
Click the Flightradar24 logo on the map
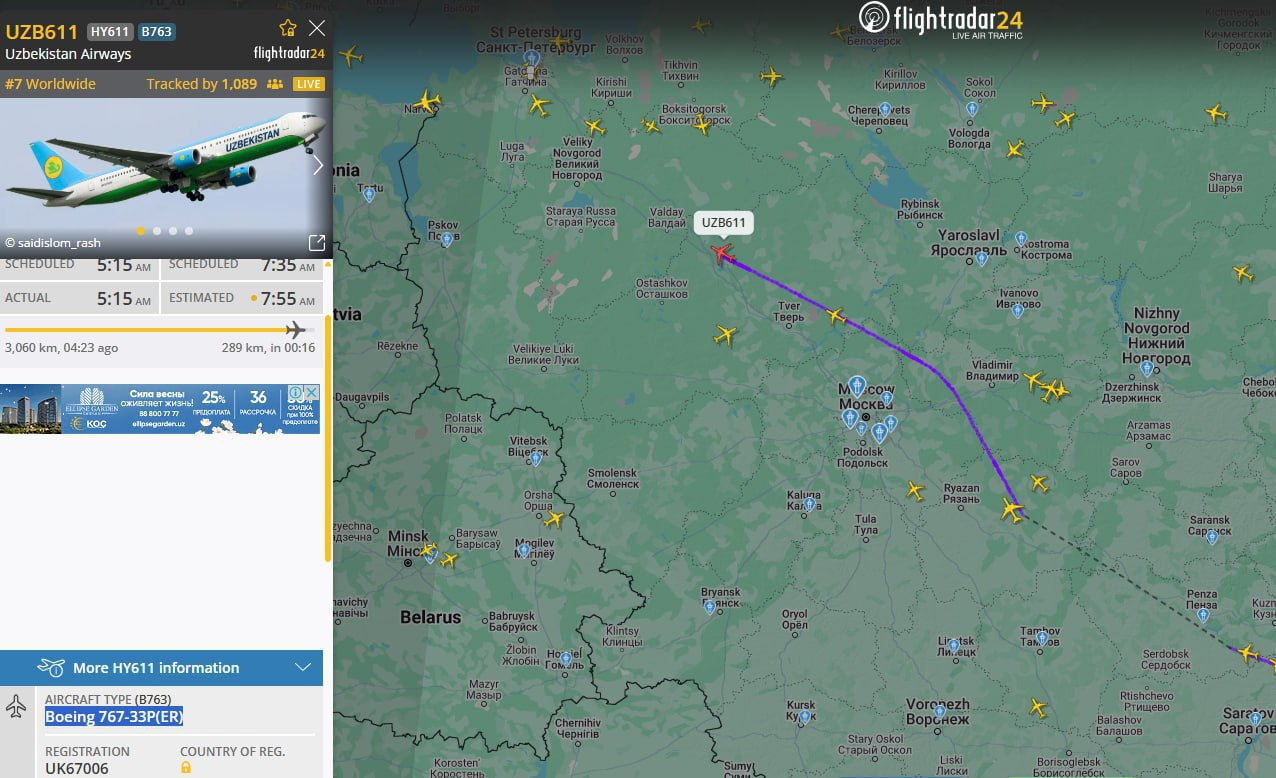point(940,20)
